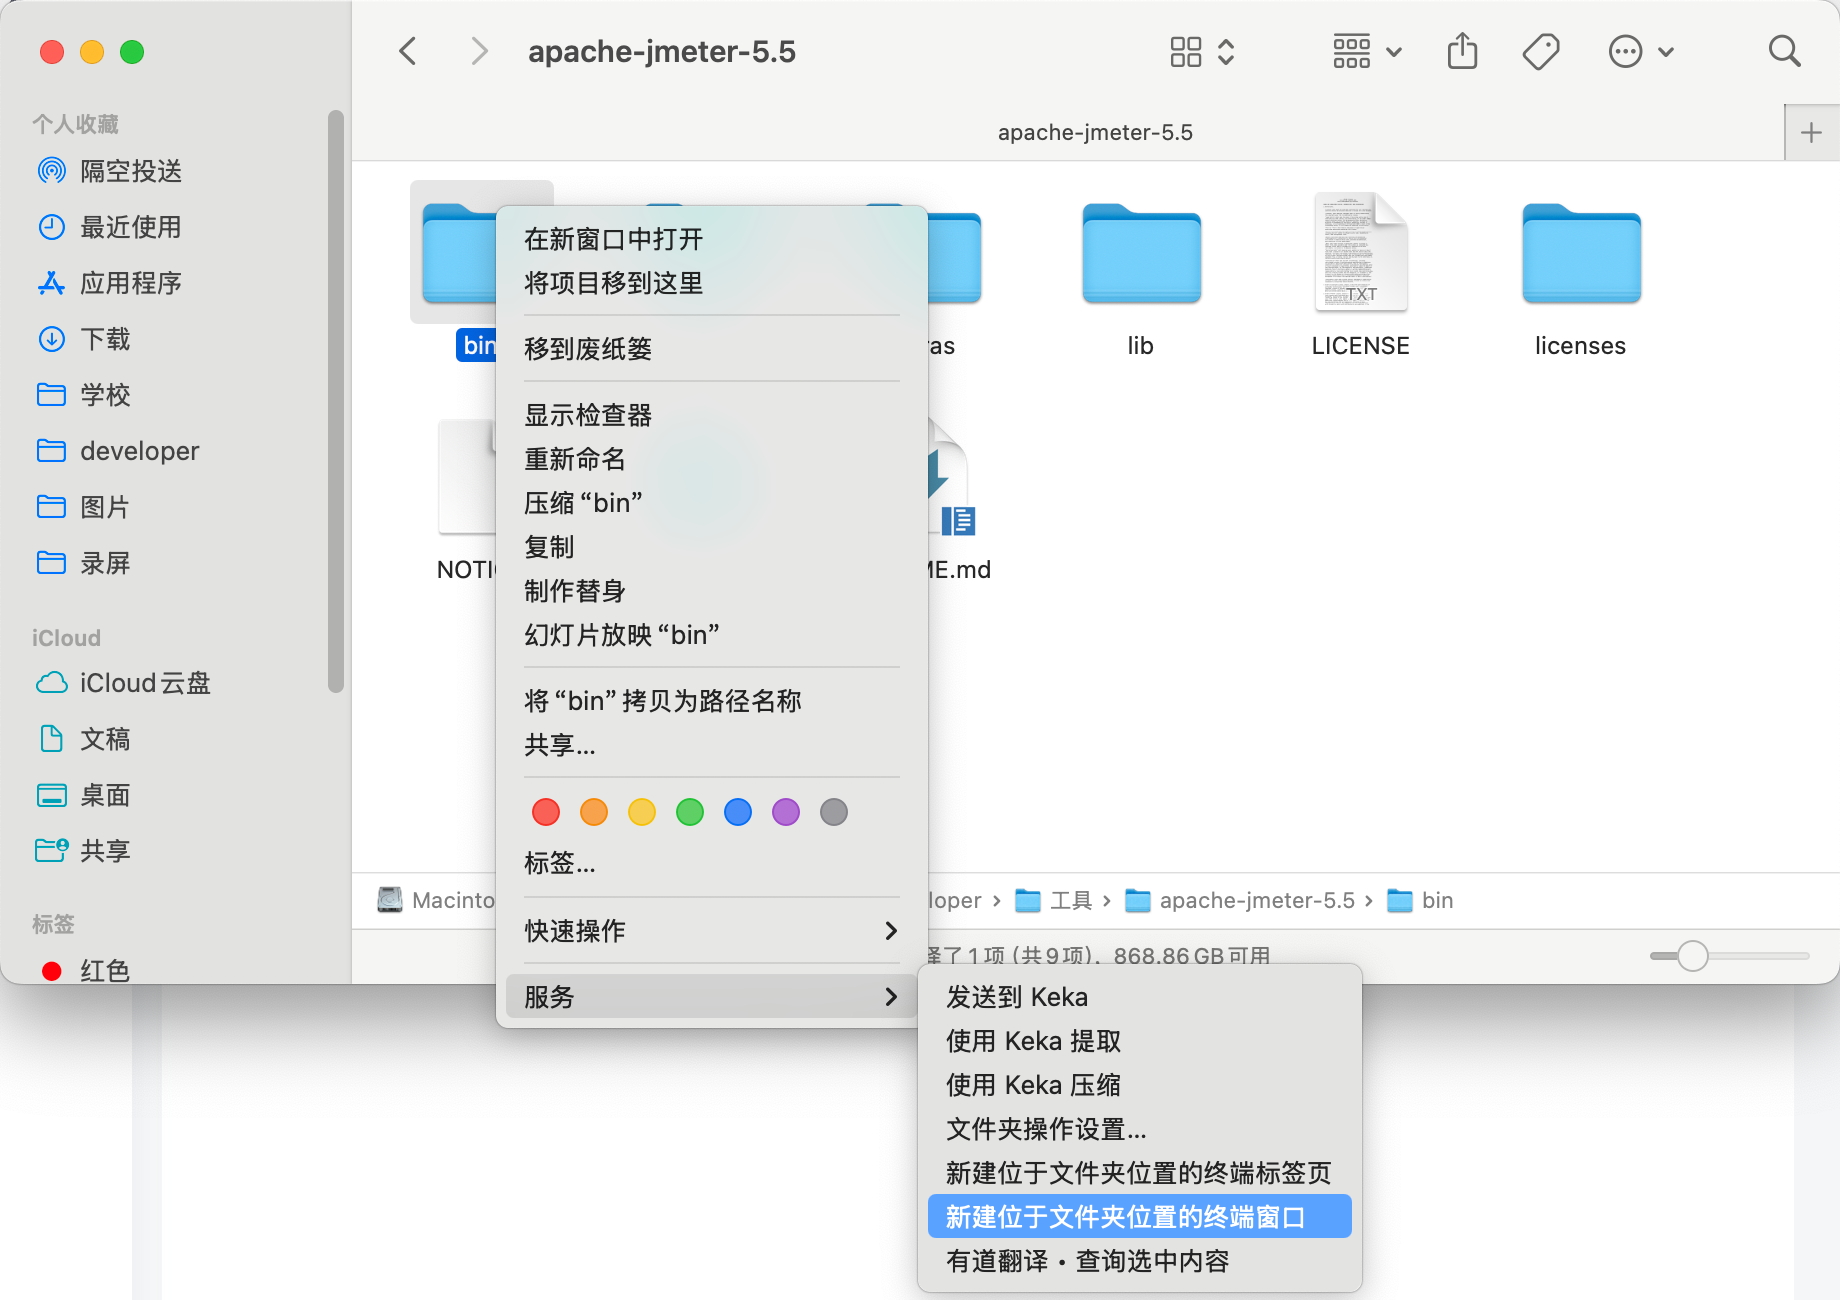Choose 新建位于文件夹位置的终端标签页

click(1140, 1173)
